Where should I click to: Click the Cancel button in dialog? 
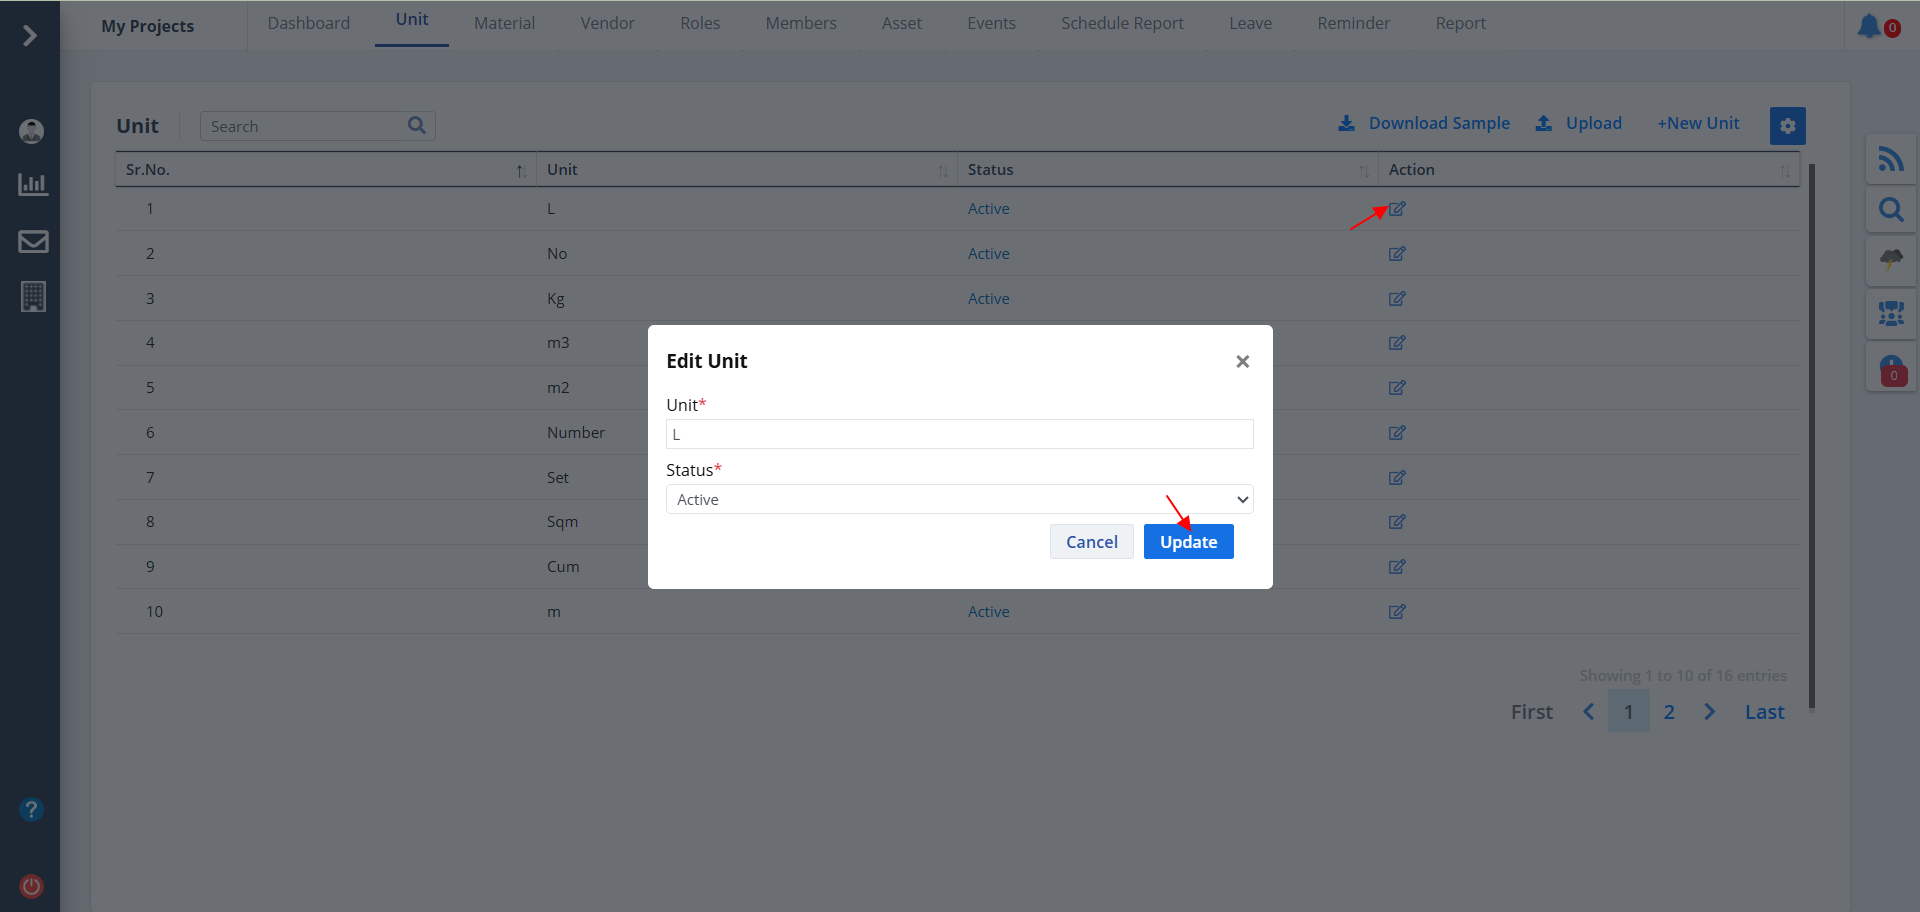[1091, 542]
